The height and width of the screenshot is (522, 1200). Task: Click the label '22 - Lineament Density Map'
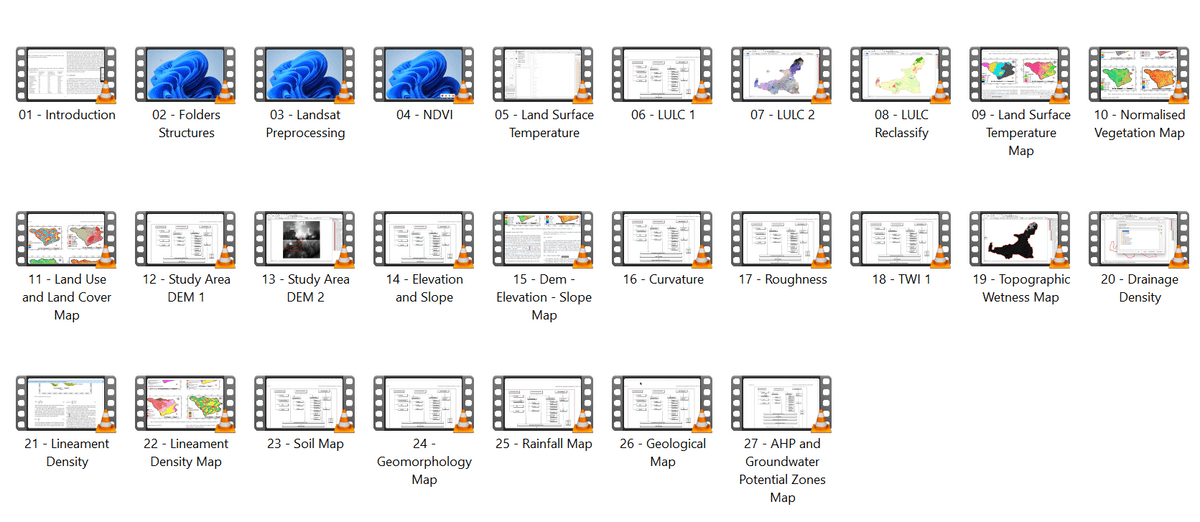tap(186, 453)
